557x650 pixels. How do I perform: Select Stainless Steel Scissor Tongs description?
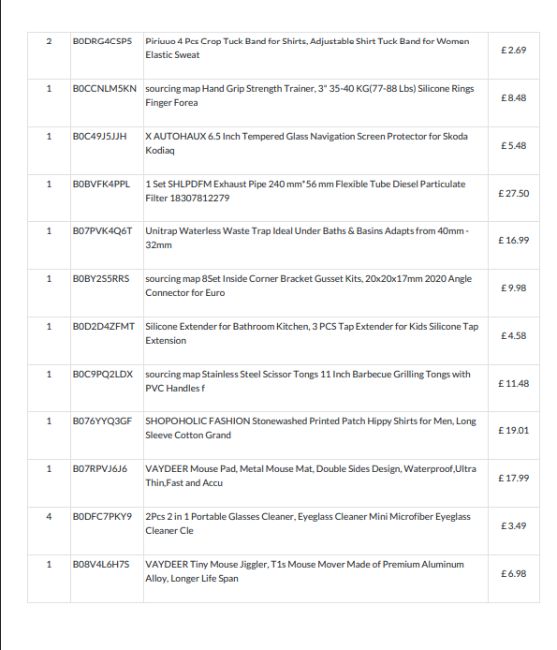pyautogui.click(x=308, y=381)
